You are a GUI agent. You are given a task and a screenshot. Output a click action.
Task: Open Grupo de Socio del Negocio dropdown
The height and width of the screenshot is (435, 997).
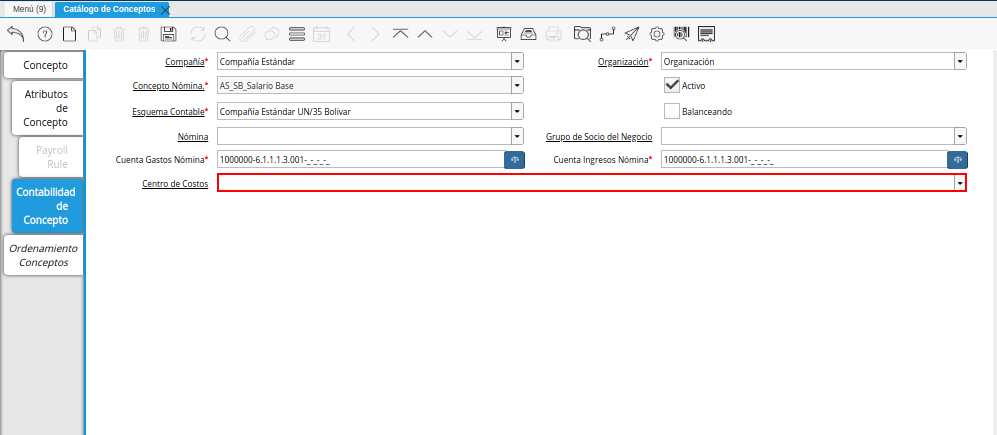(960, 136)
